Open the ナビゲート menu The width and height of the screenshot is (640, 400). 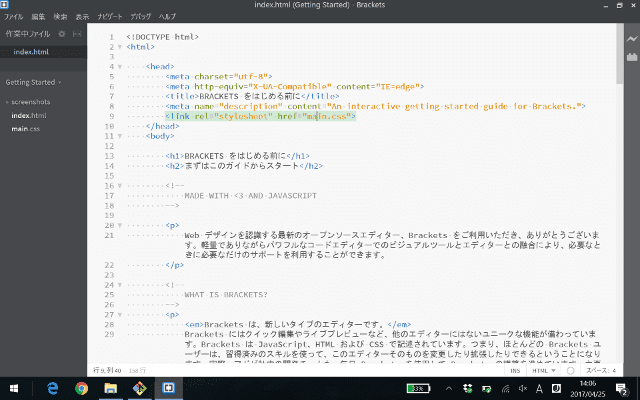point(110,16)
